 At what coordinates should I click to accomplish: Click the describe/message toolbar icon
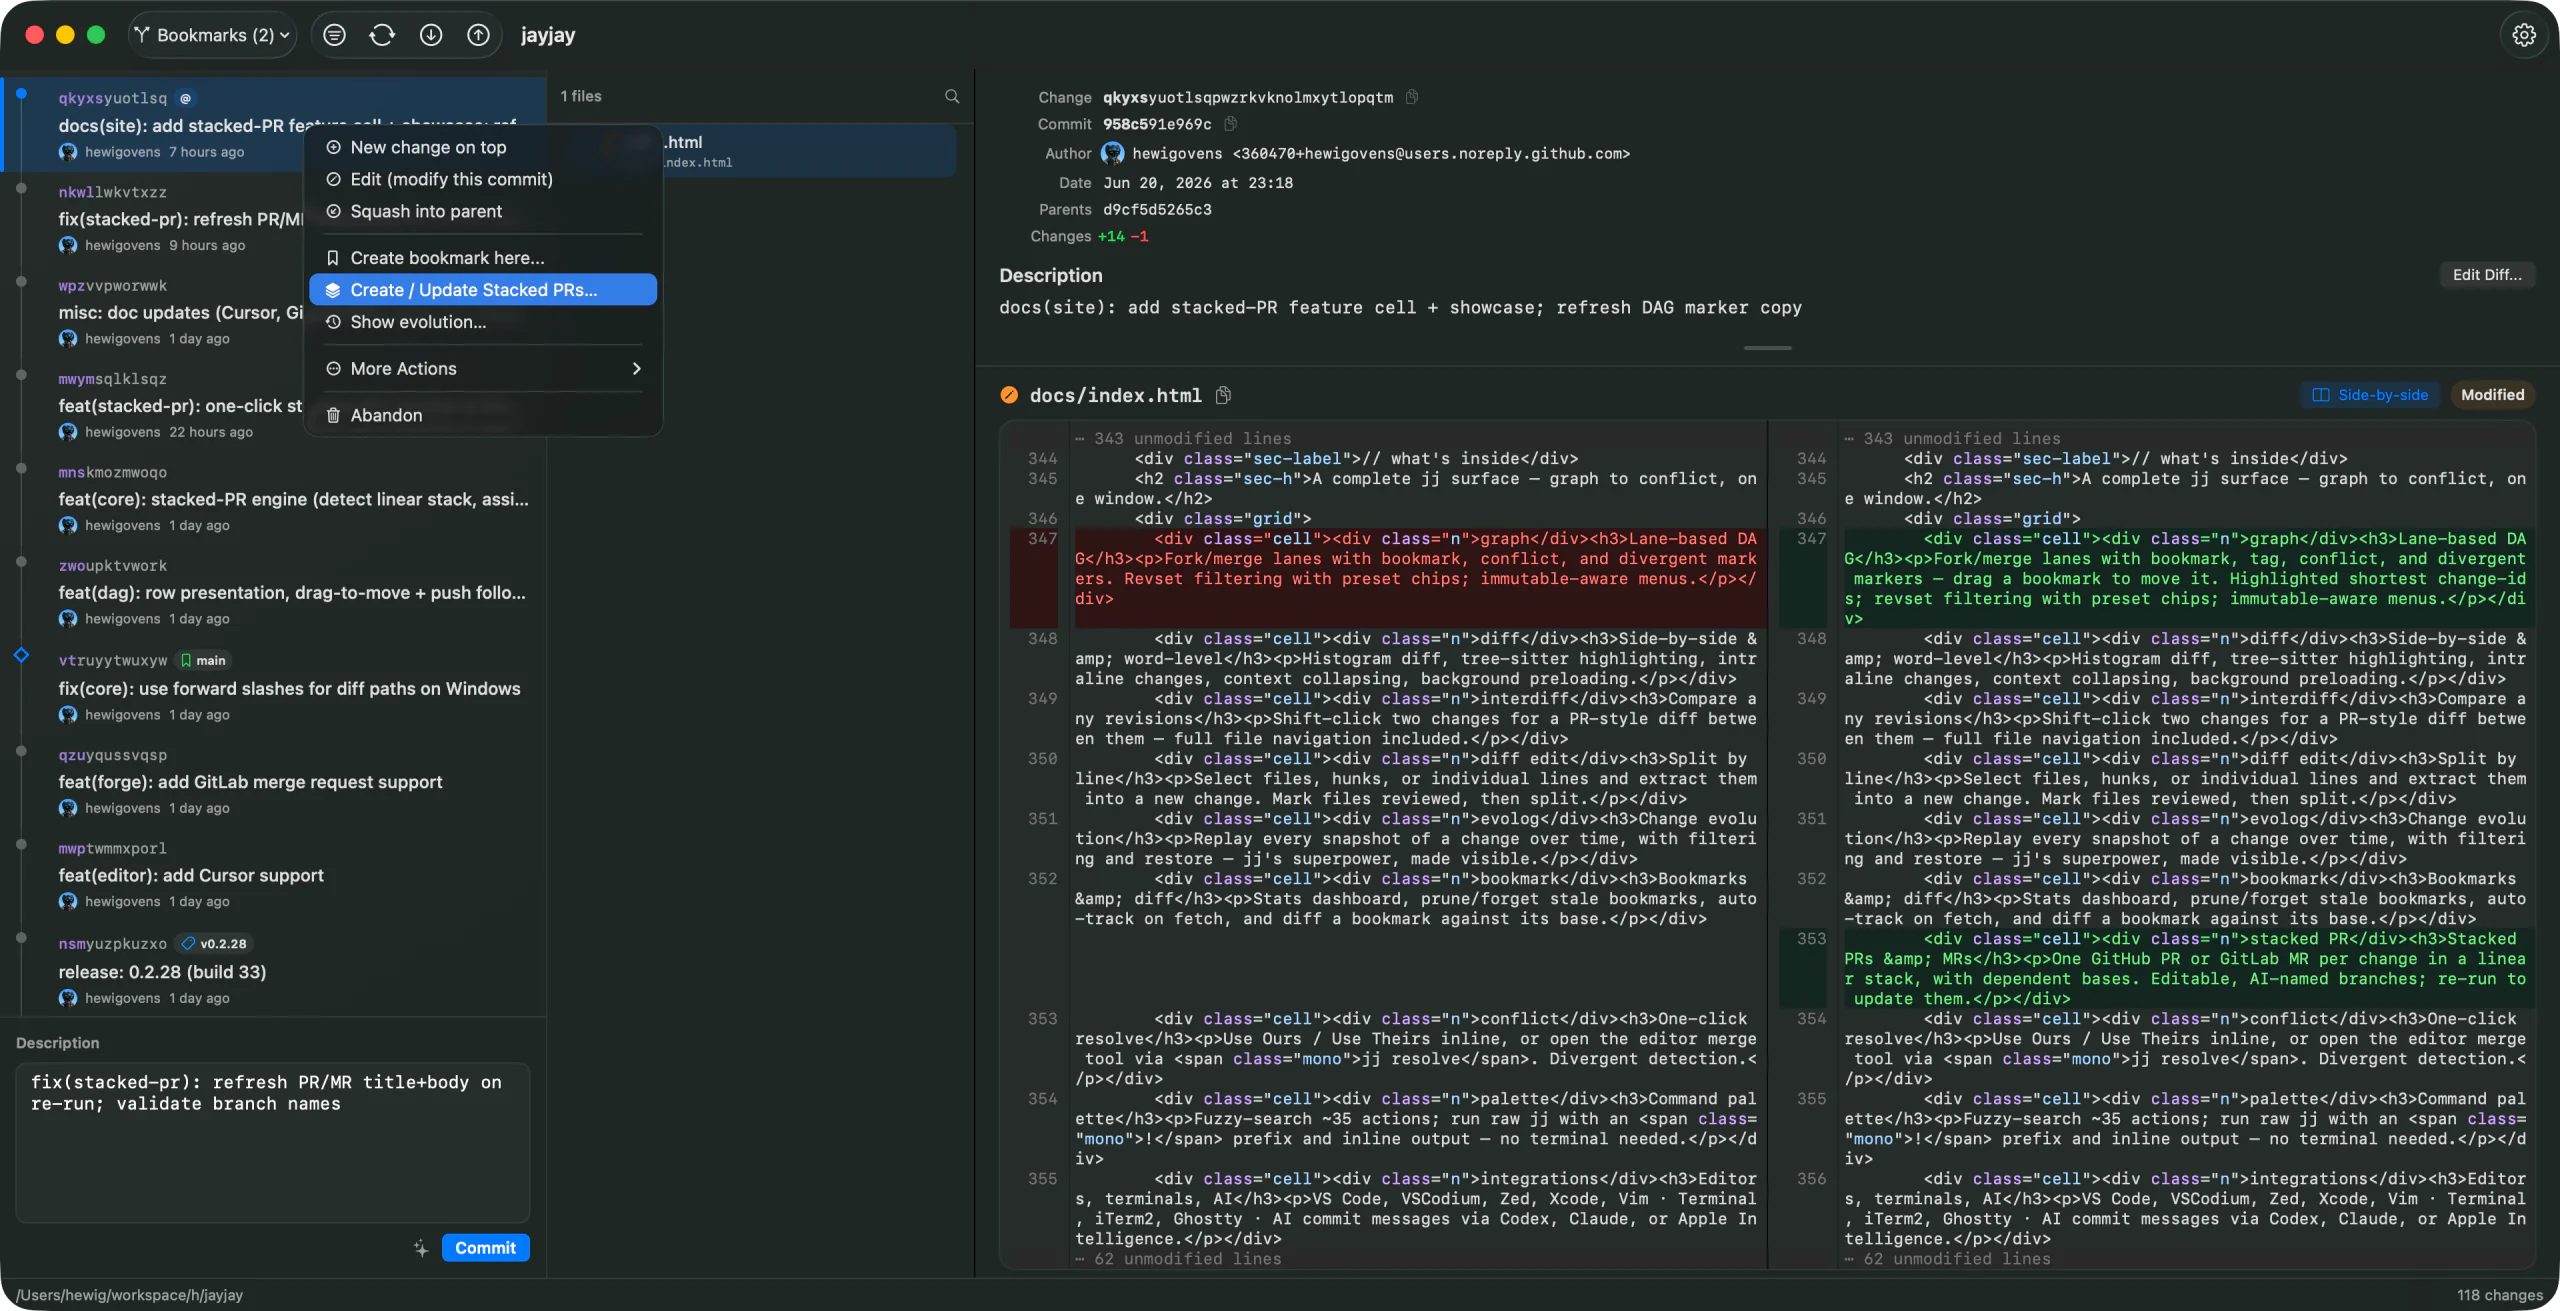pos(335,35)
